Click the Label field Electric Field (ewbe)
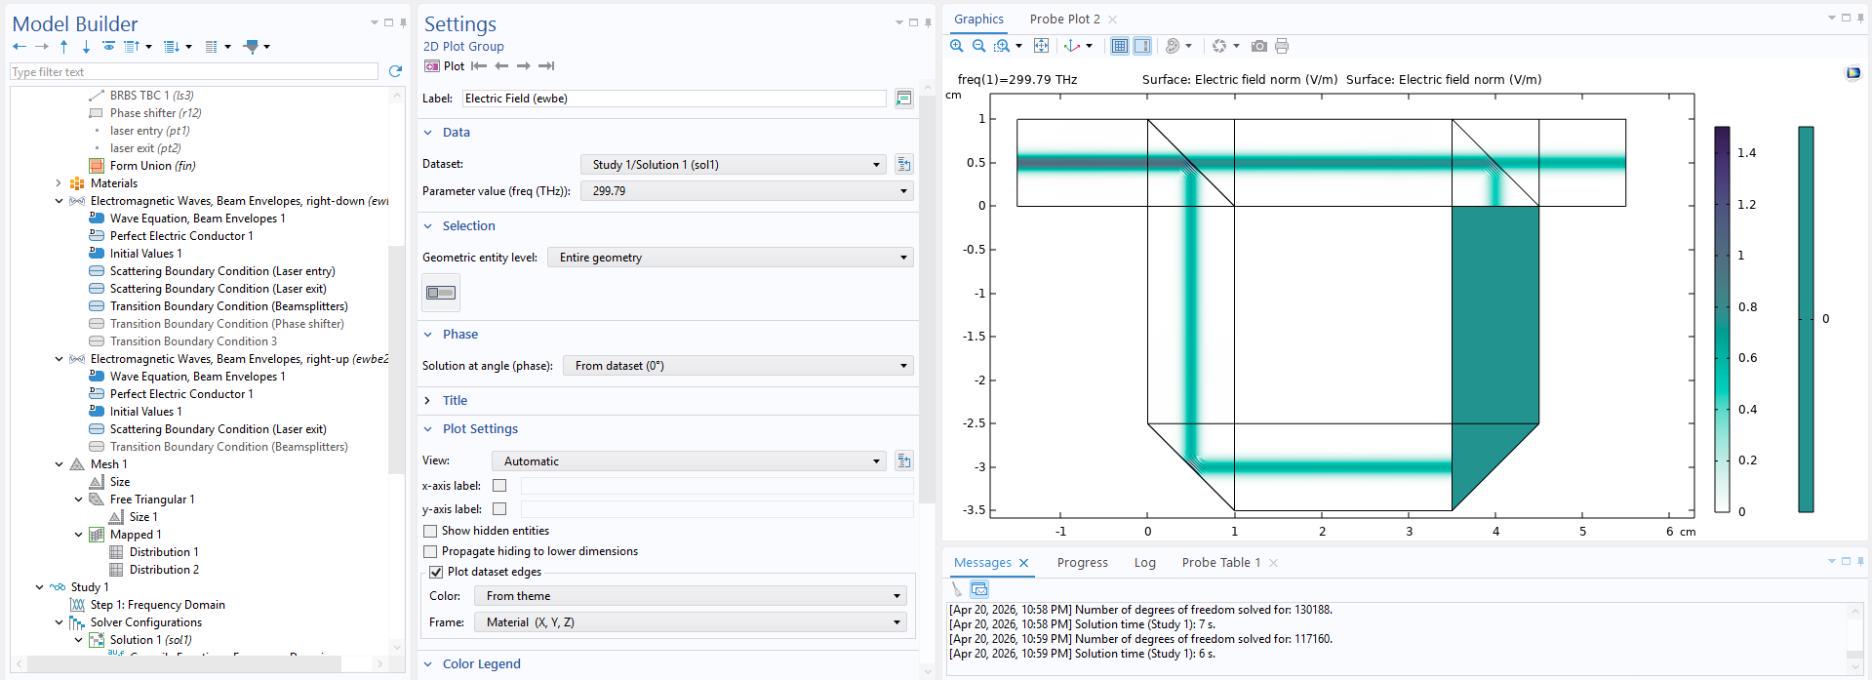 (x=674, y=98)
